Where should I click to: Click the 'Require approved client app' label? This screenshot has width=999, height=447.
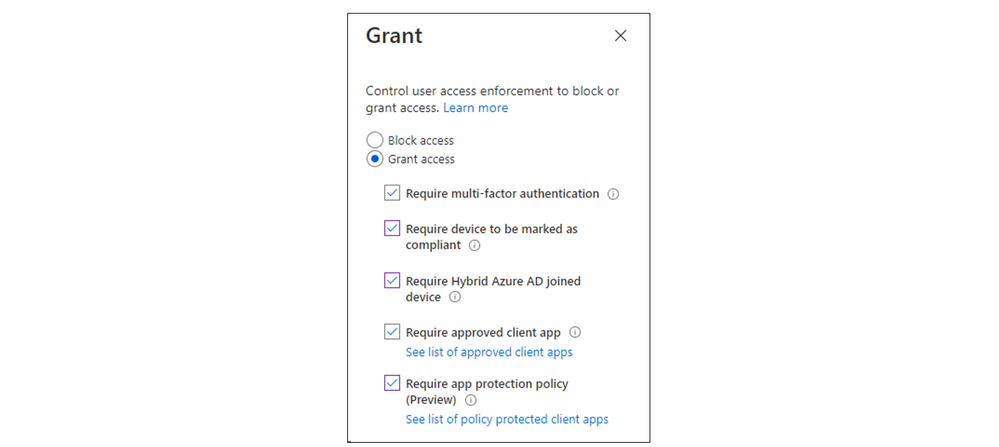point(483,332)
